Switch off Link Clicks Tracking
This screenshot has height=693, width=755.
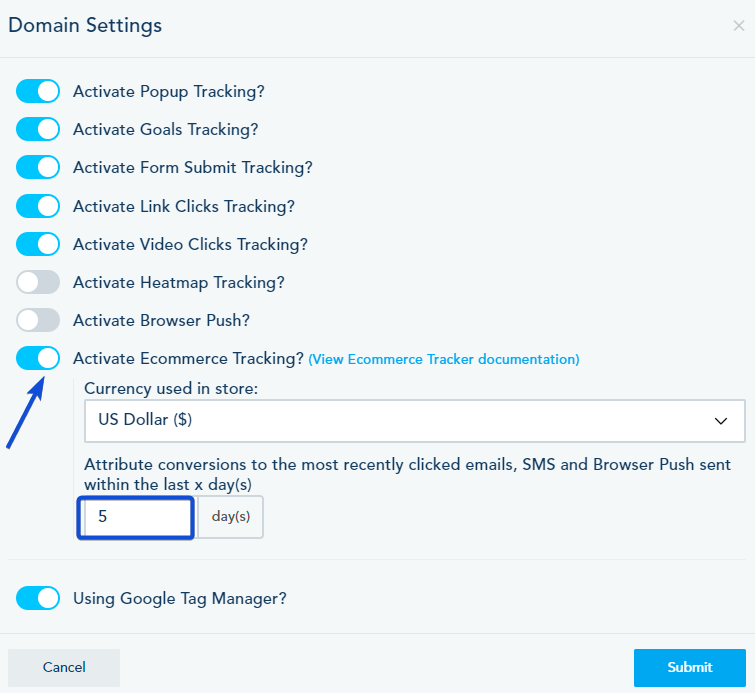(x=38, y=206)
